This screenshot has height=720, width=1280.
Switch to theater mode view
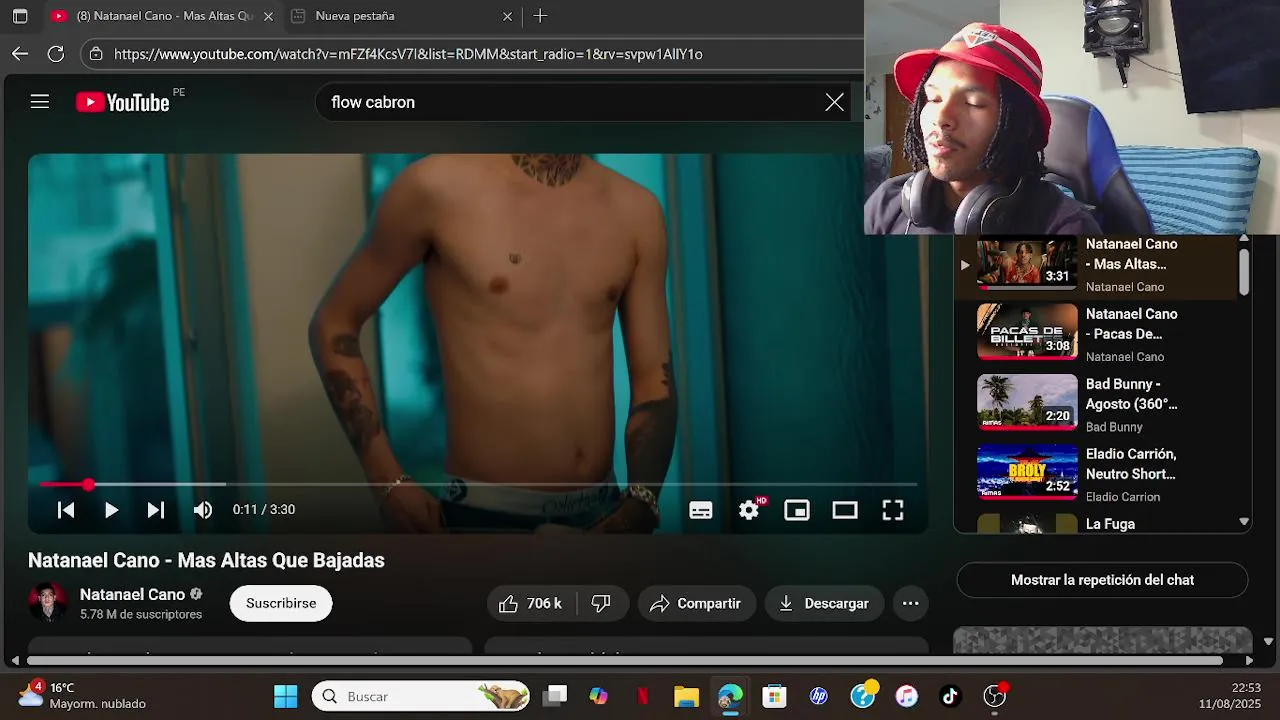tap(845, 510)
